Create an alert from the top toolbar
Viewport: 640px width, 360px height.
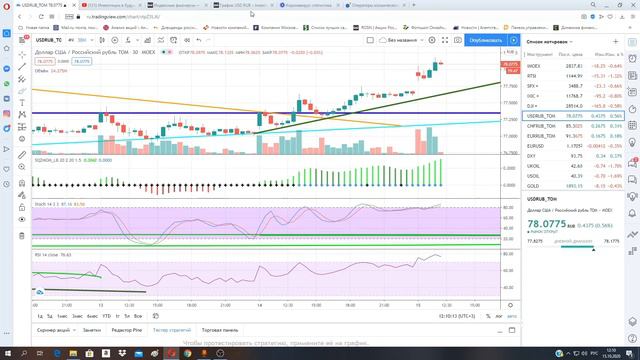173,40
